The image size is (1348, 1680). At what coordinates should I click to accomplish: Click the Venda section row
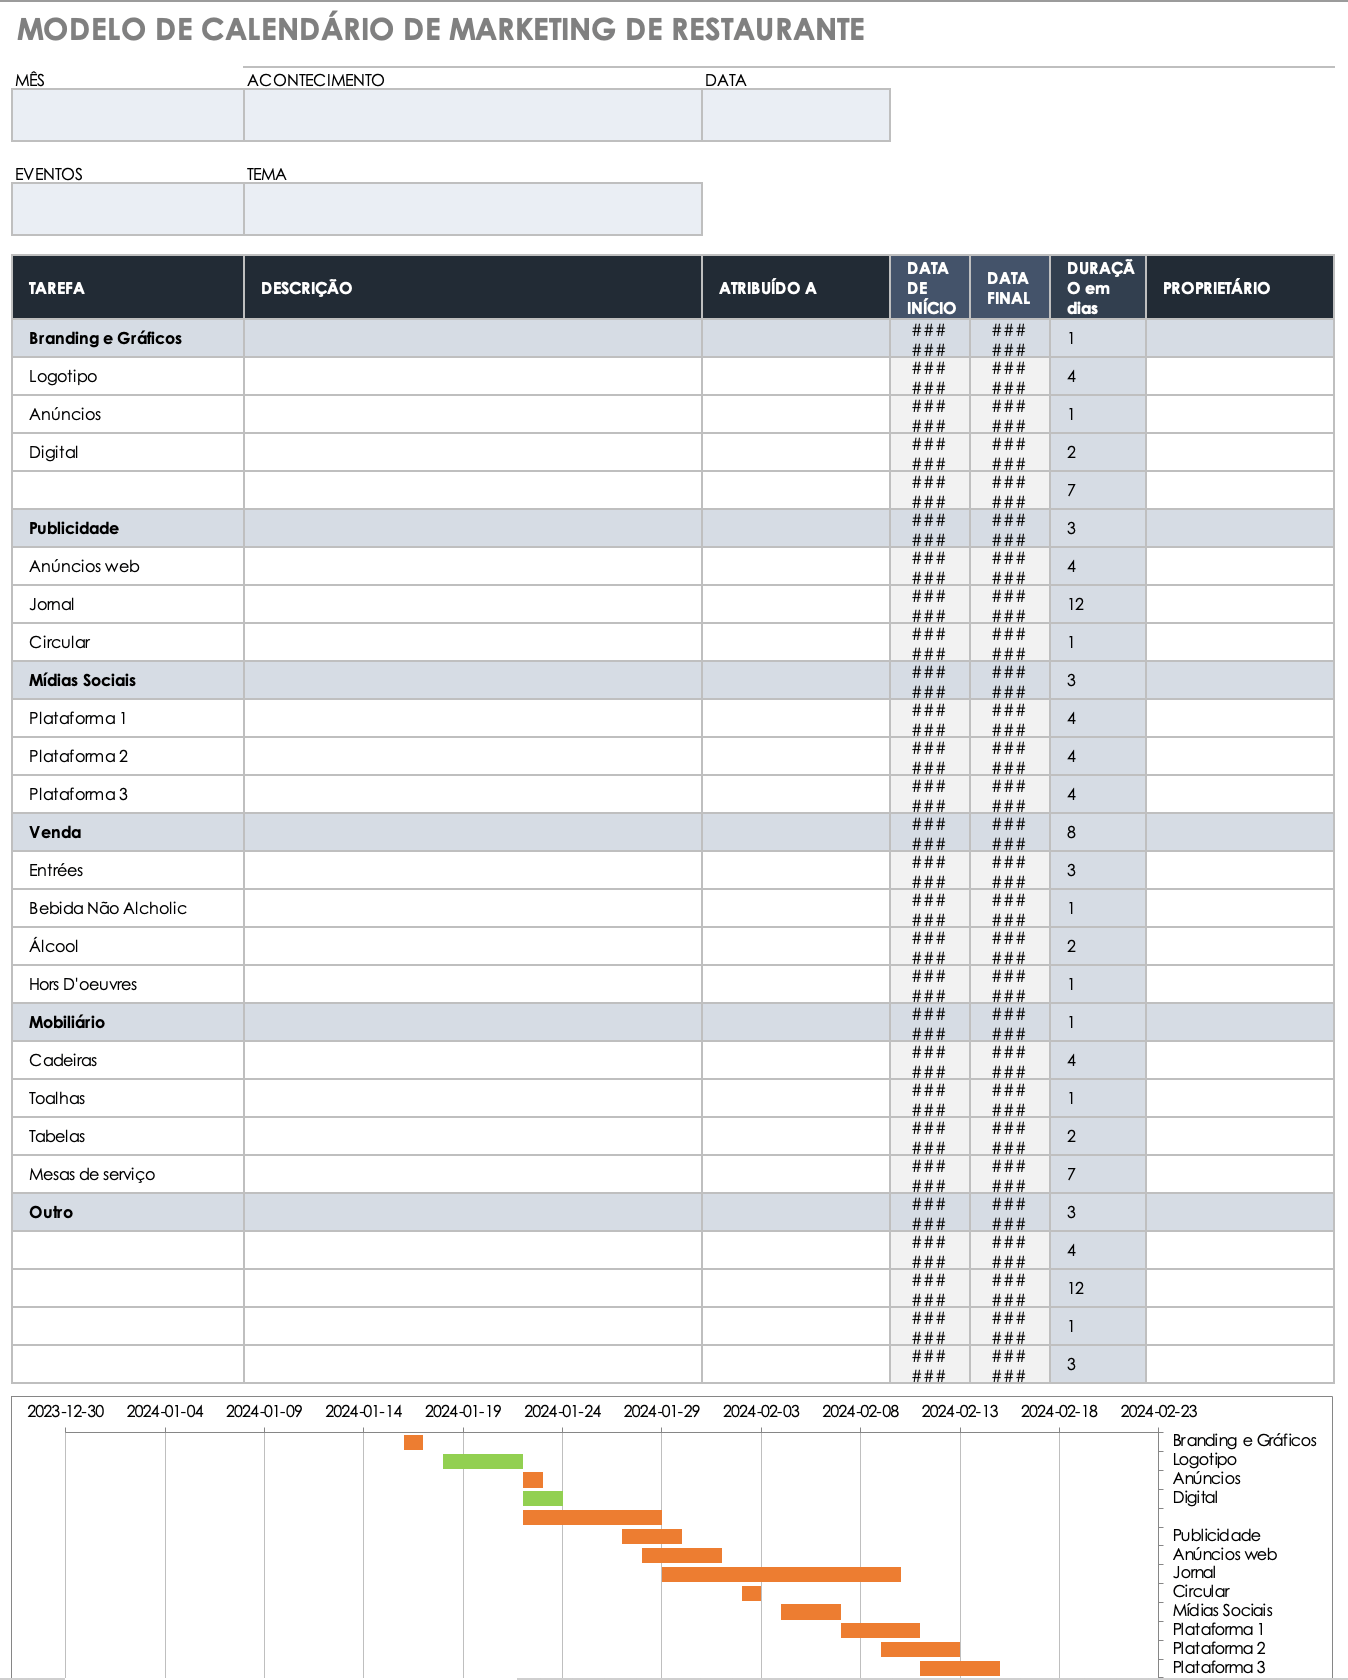[x=673, y=832]
